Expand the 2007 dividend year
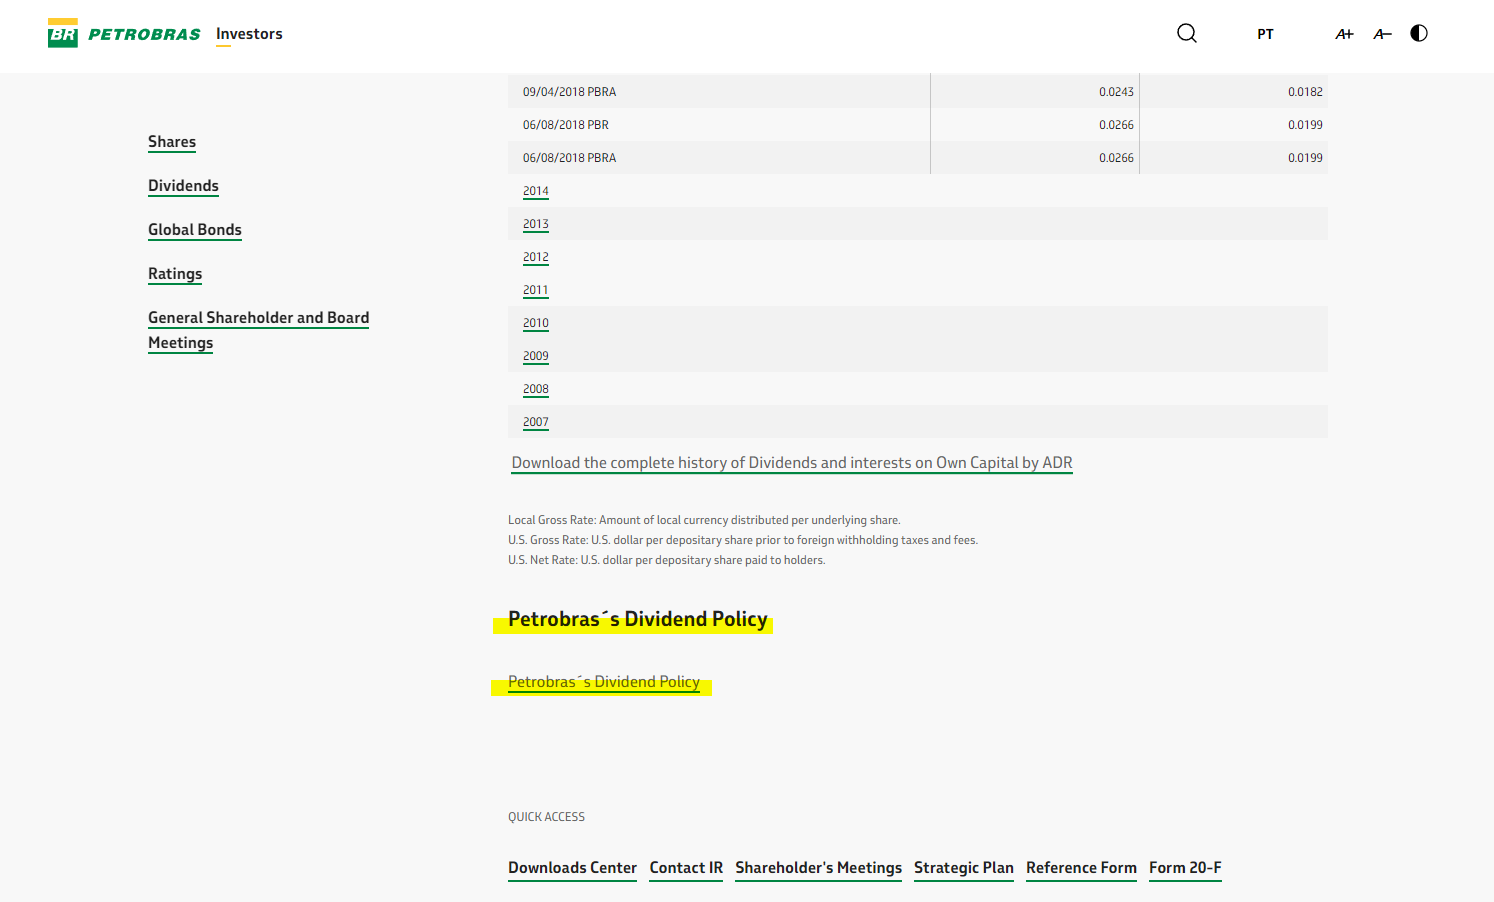 (x=536, y=422)
